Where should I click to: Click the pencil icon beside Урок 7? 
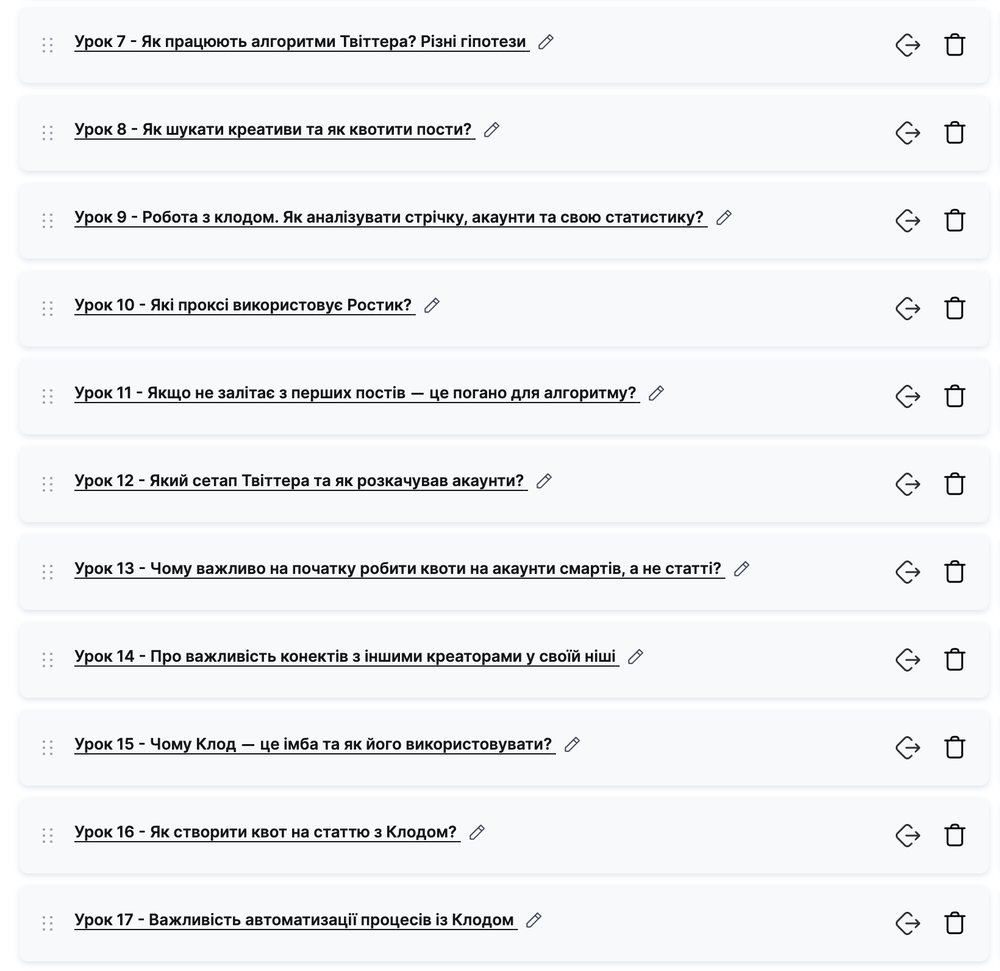pyautogui.click(x=545, y=42)
